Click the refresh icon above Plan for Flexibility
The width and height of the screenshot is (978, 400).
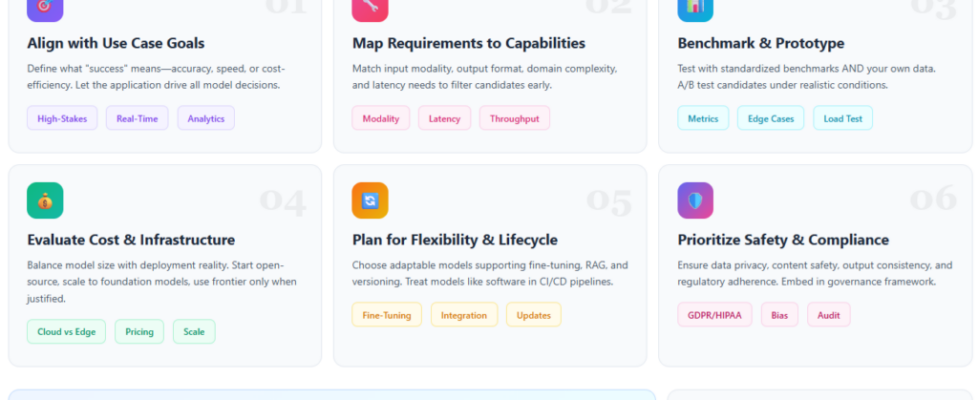pyautogui.click(x=370, y=200)
